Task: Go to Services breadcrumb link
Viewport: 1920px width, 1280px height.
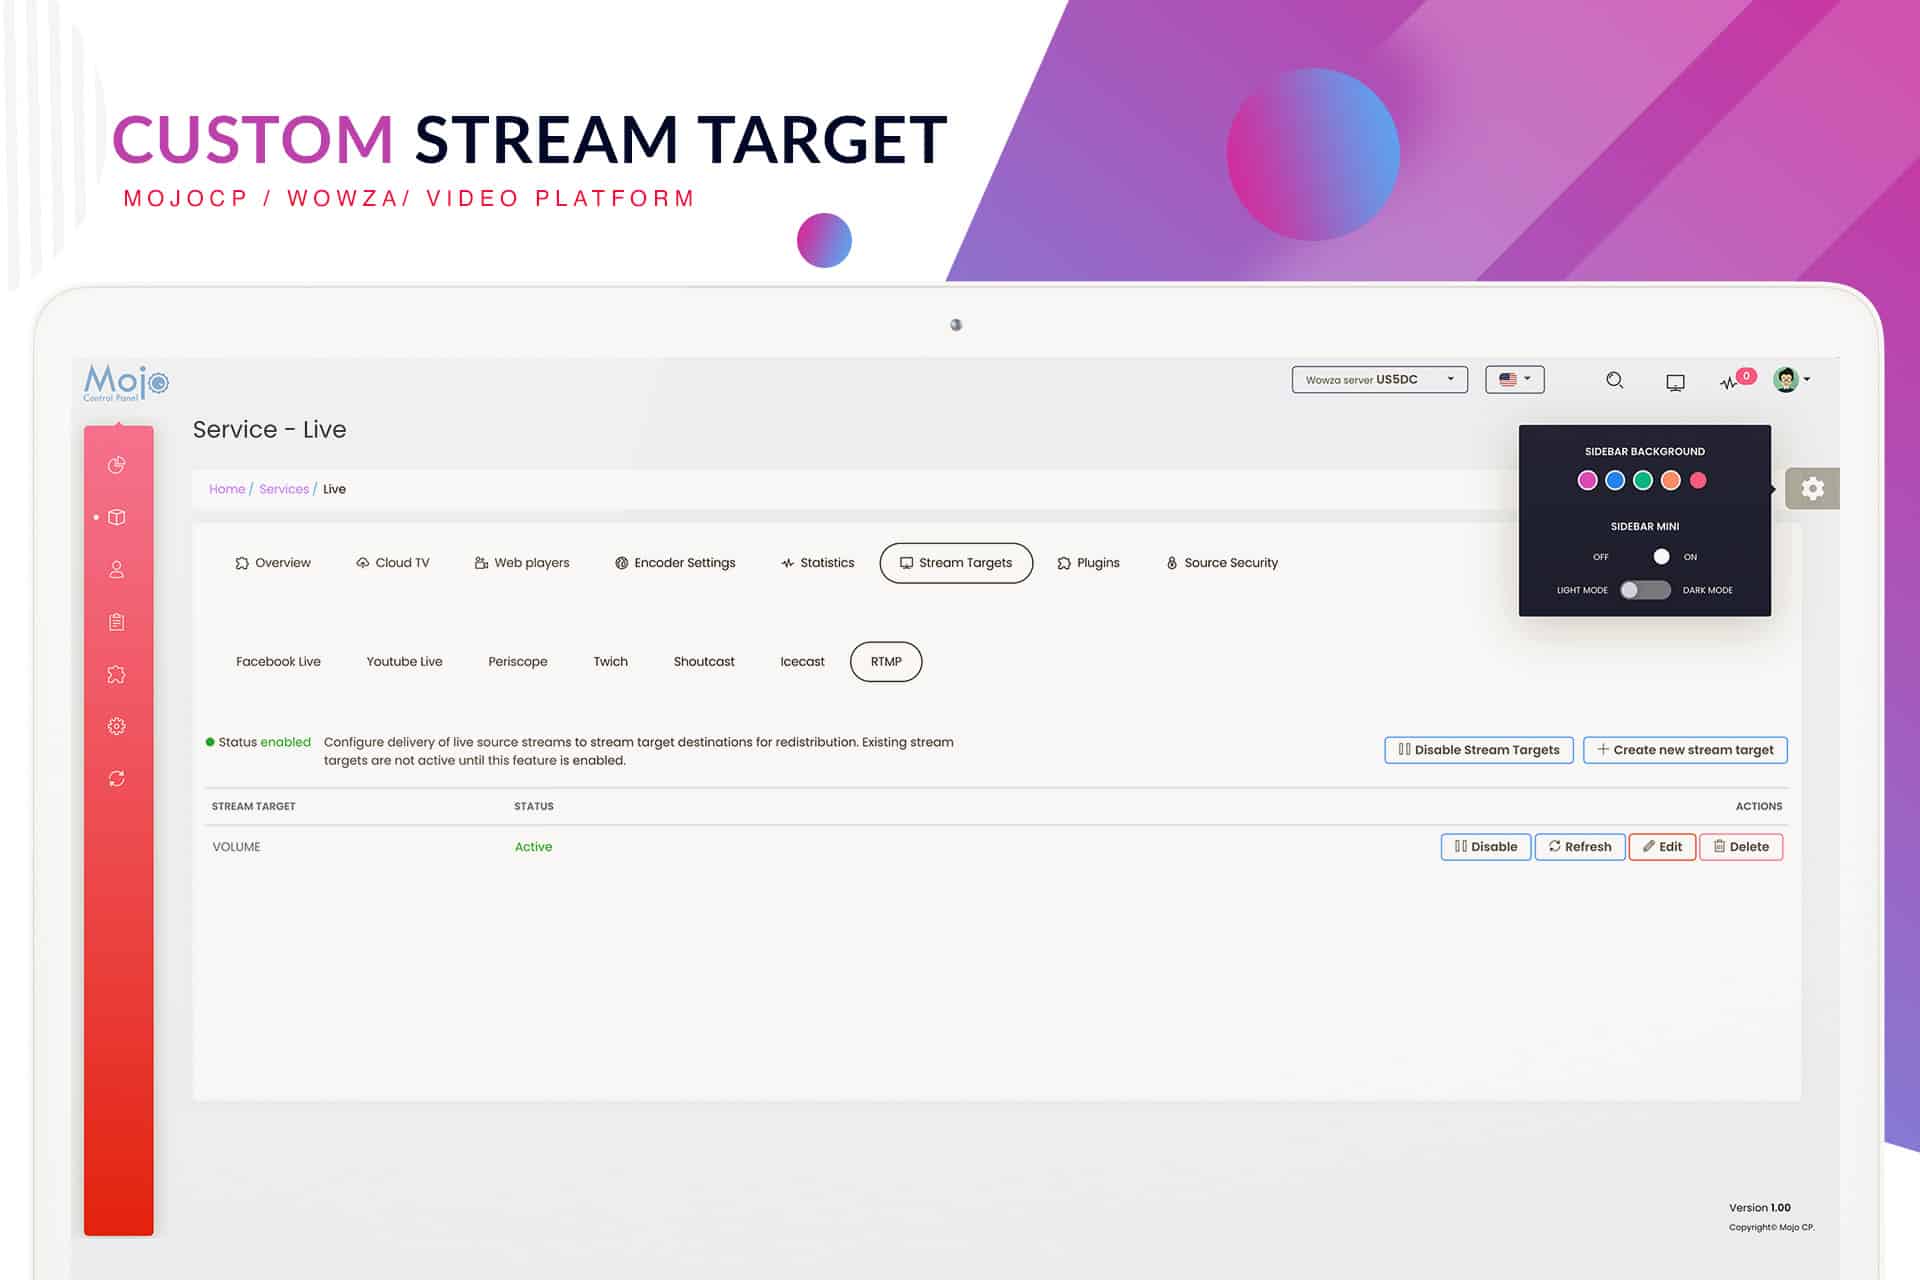Action: (284, 489)
